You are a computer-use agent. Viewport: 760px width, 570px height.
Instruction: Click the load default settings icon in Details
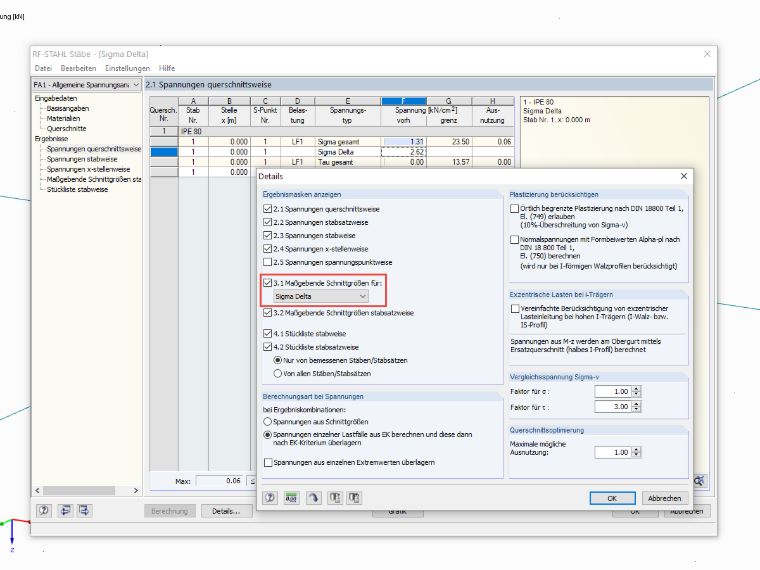click(334, 498)
